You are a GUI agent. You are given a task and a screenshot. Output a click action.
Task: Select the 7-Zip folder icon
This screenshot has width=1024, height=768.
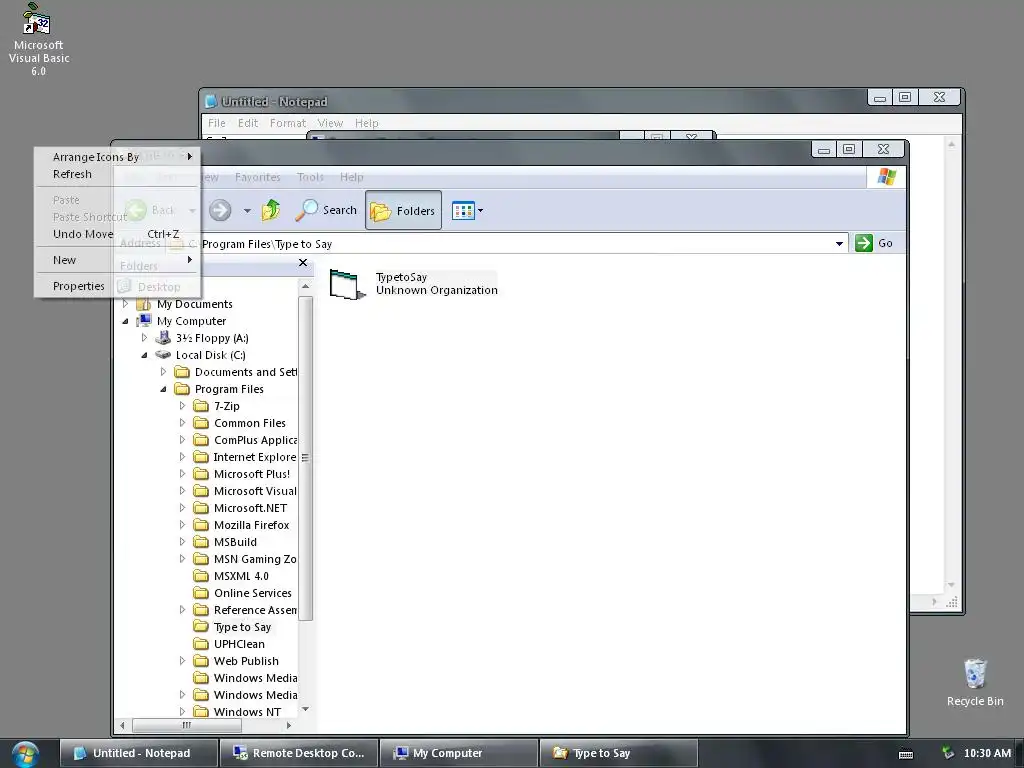tap(201, 406)
